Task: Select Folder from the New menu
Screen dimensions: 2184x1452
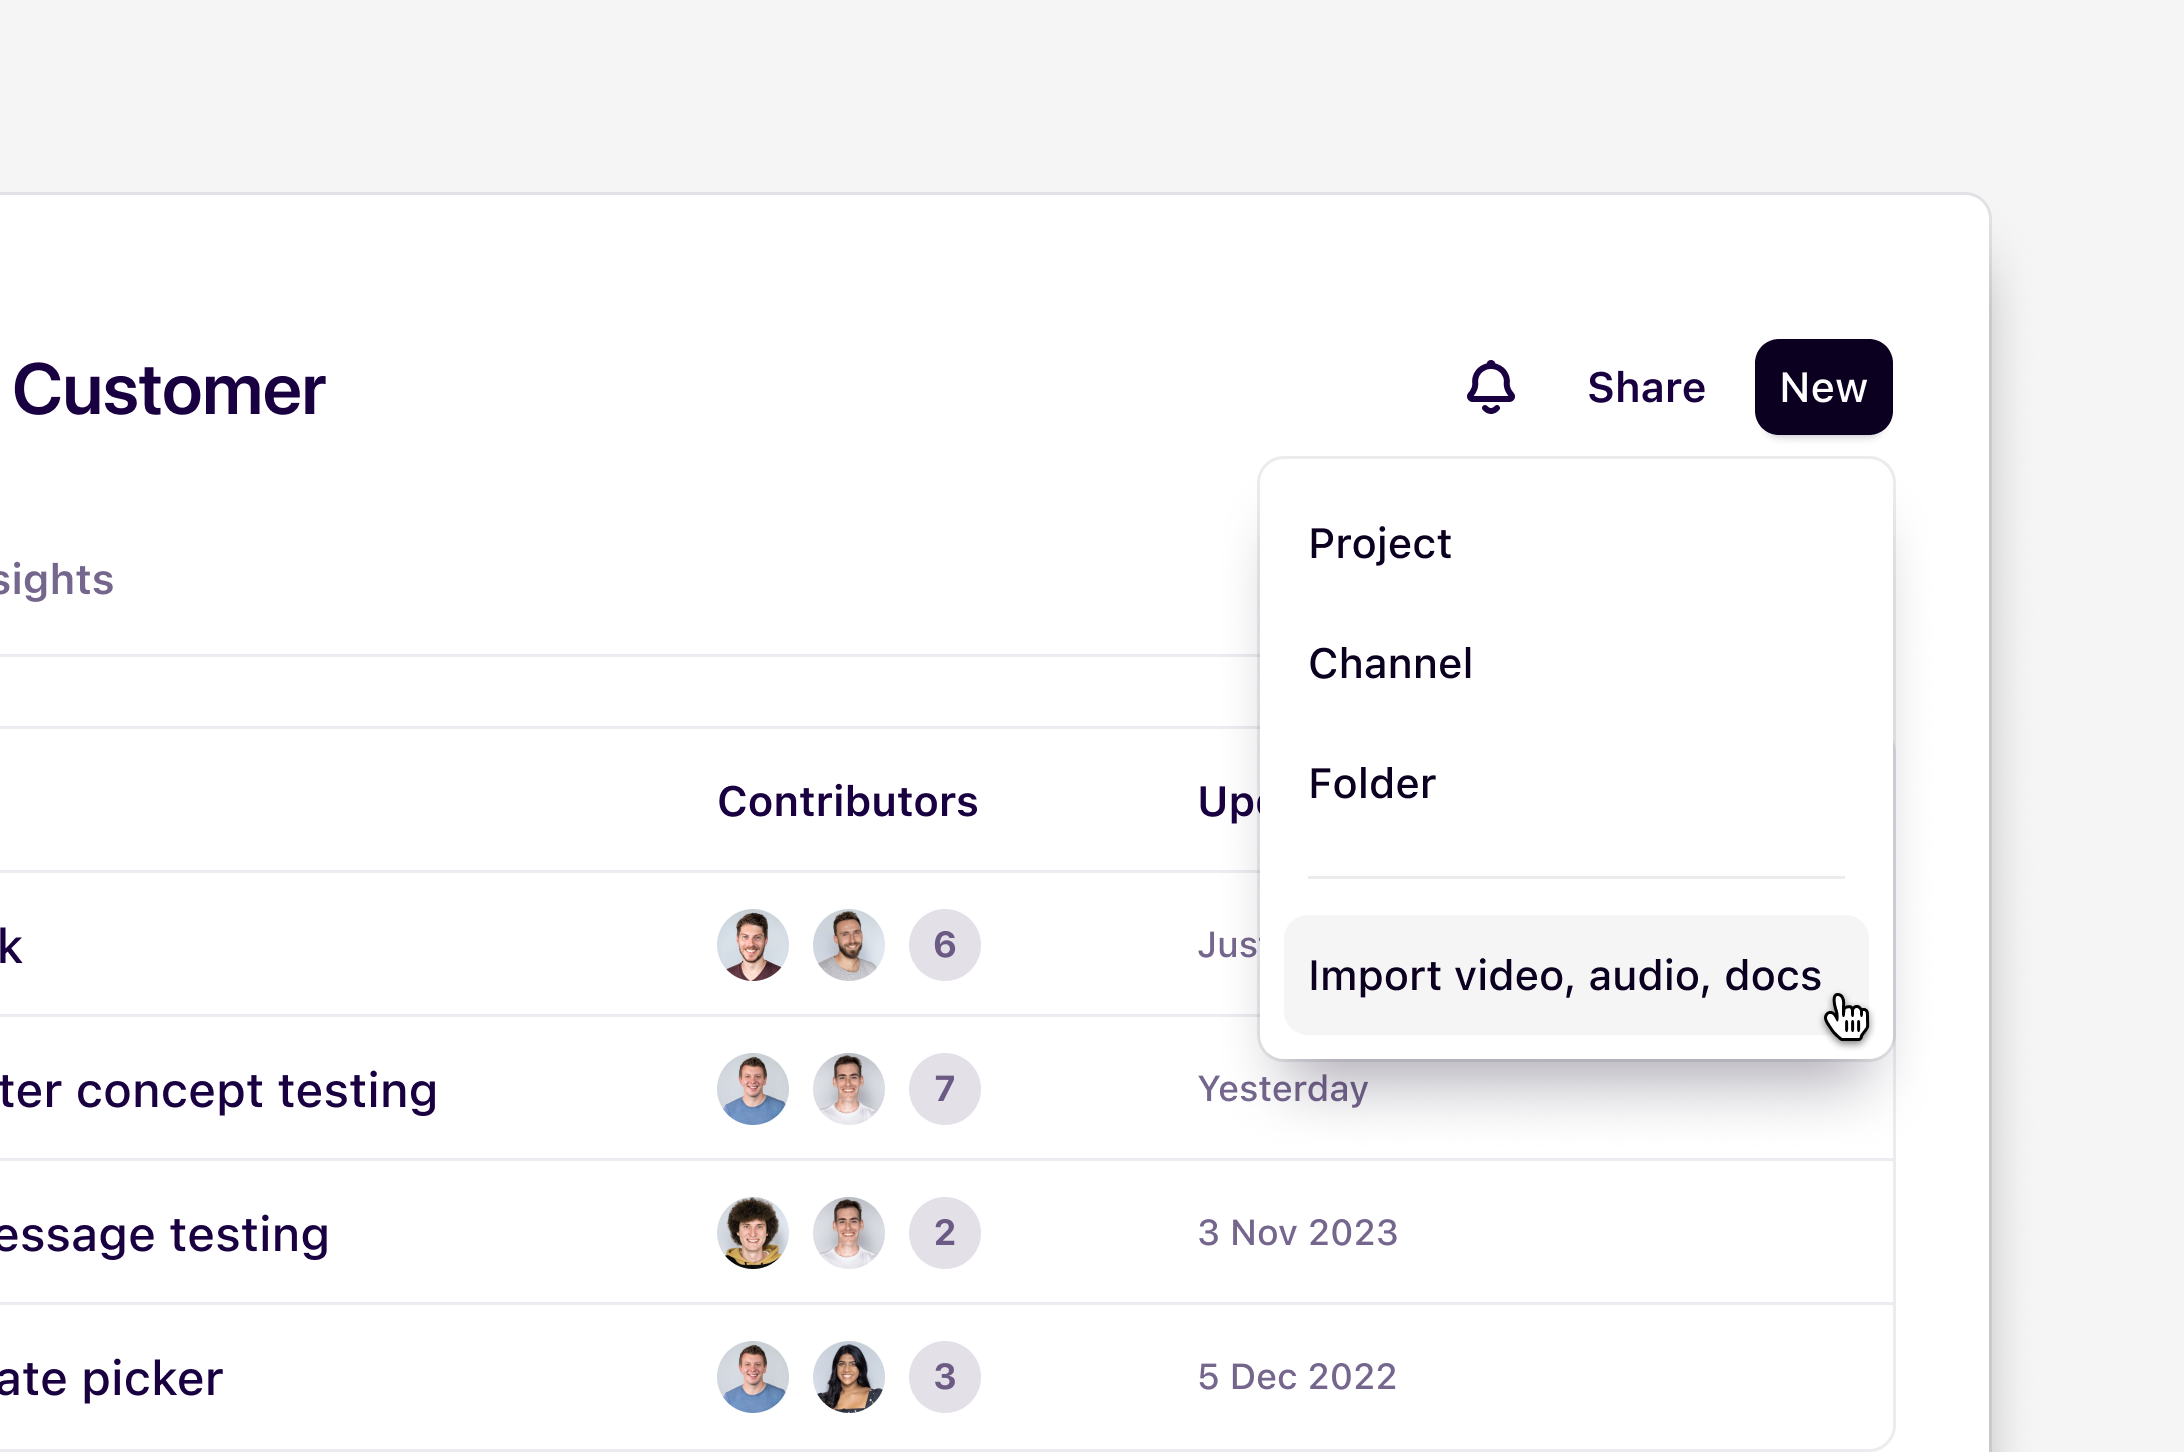Action: tap(1371, 784)
